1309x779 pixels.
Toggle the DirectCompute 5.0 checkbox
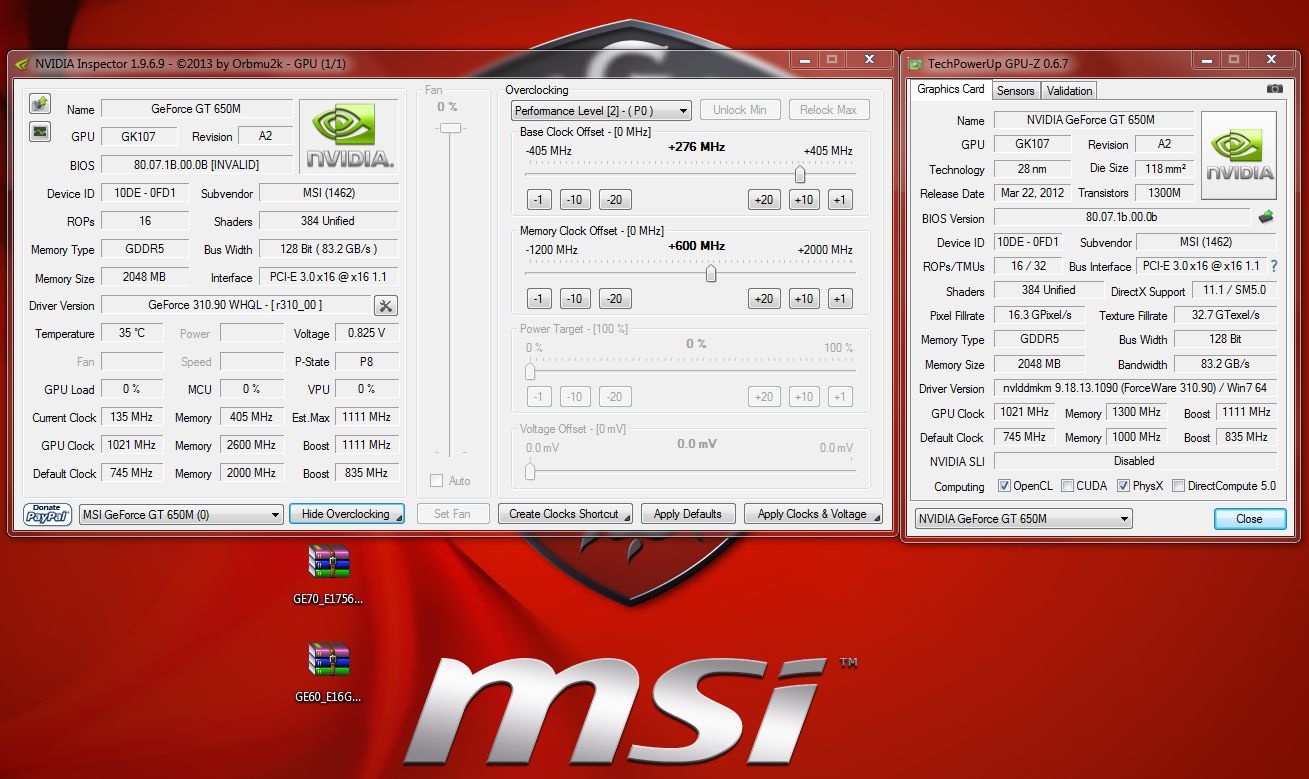point(1178,486)
